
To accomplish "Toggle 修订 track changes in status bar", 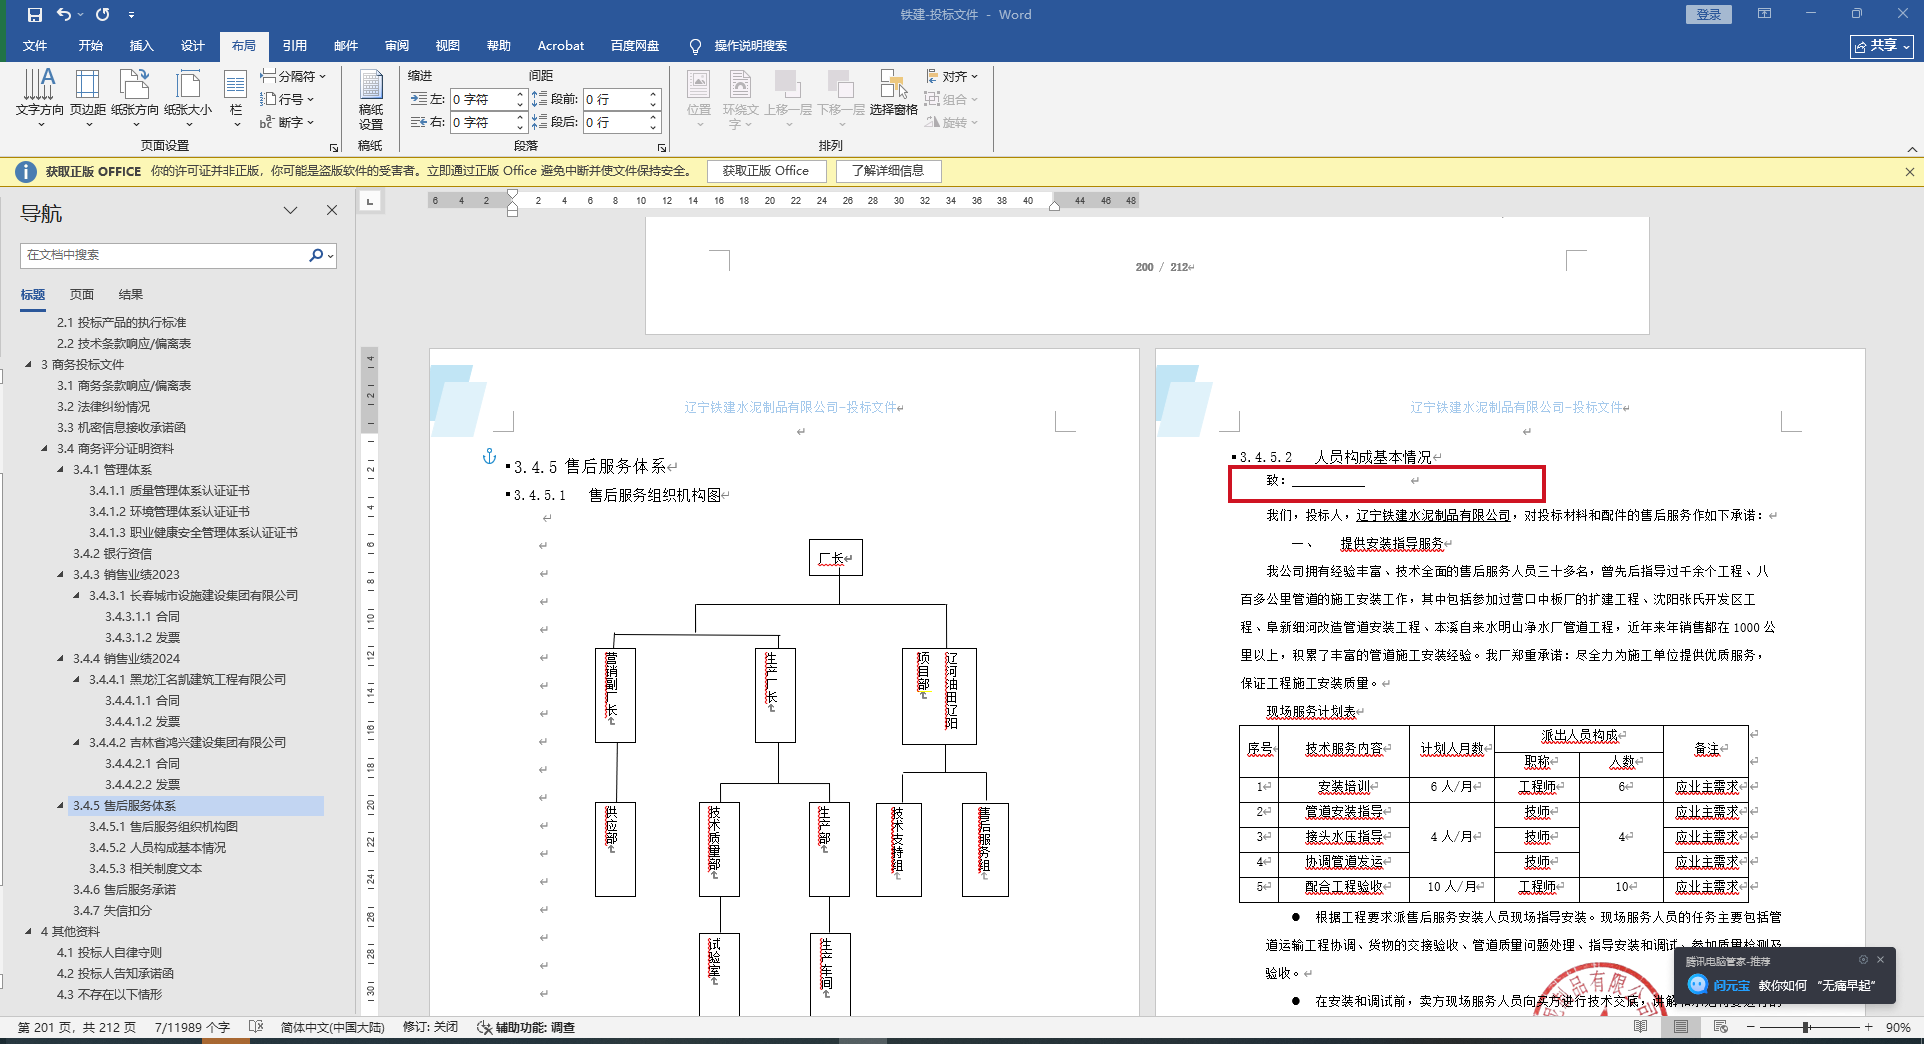I will [x=430, y=1027].
